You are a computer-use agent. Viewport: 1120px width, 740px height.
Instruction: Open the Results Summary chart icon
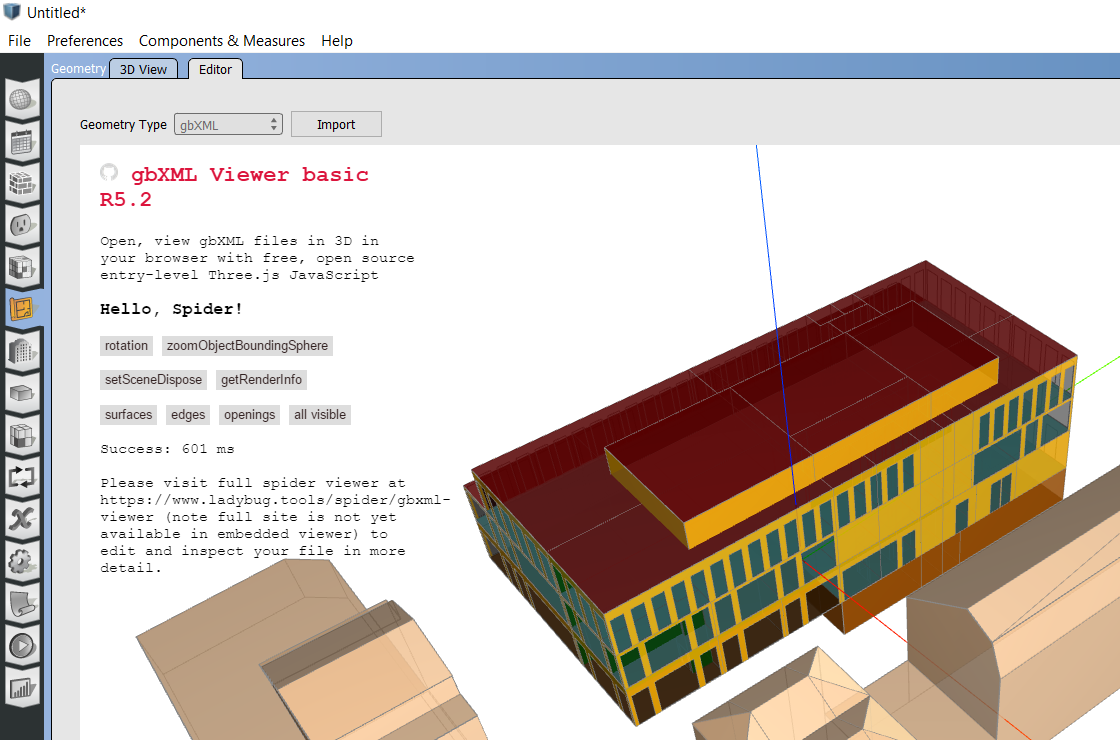[21, 688]
